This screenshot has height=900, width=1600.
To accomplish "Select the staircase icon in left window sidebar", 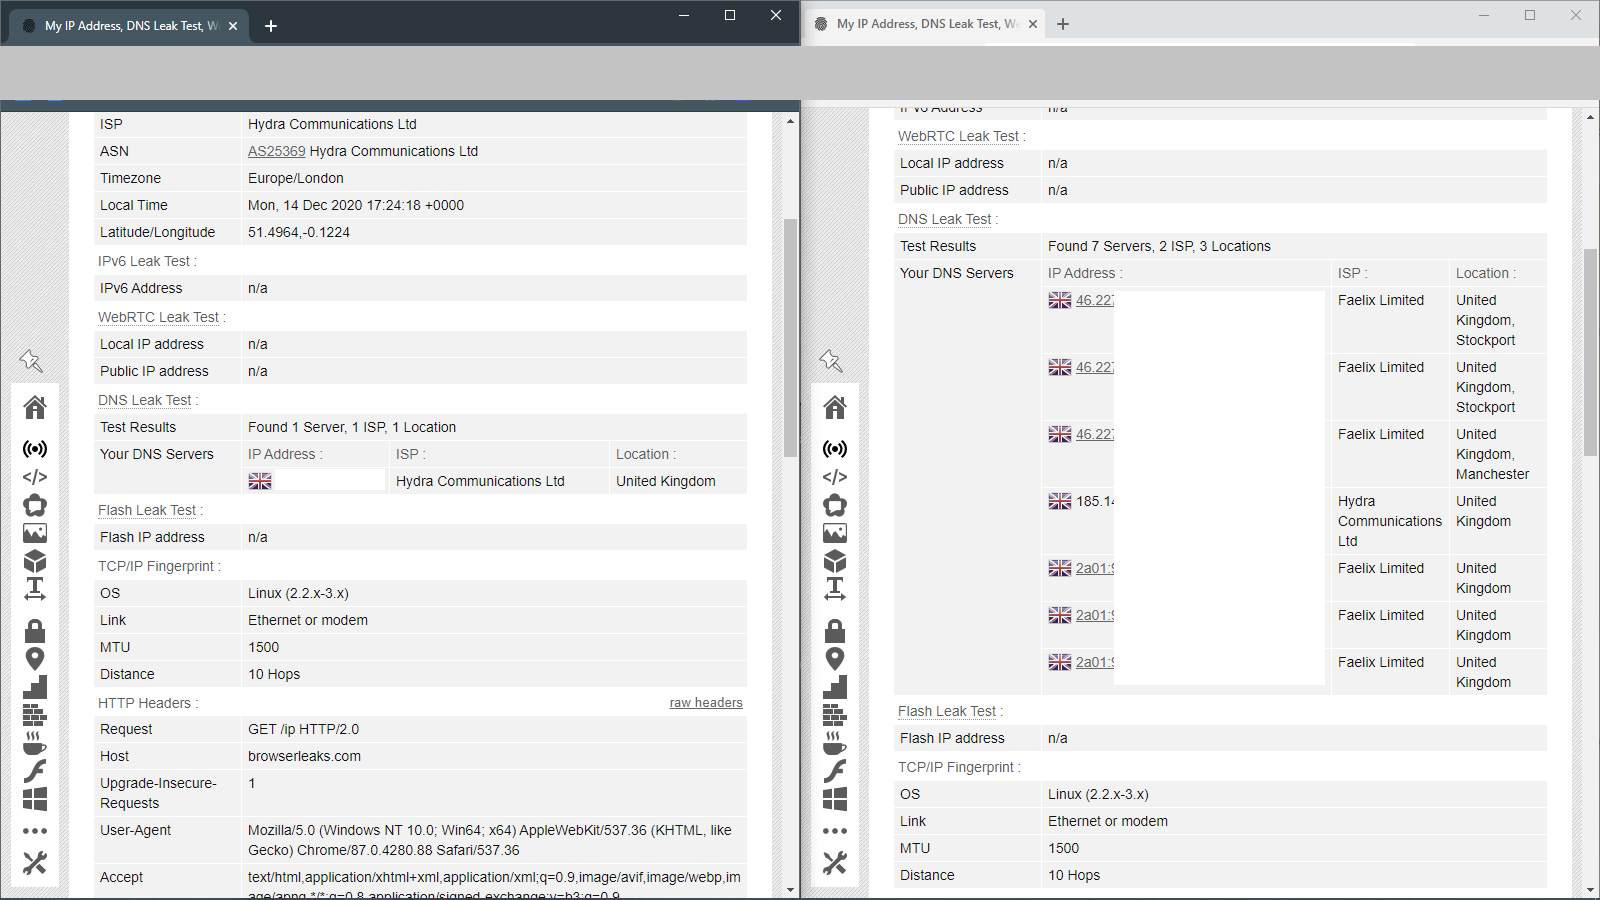I will tap(35, 687).
